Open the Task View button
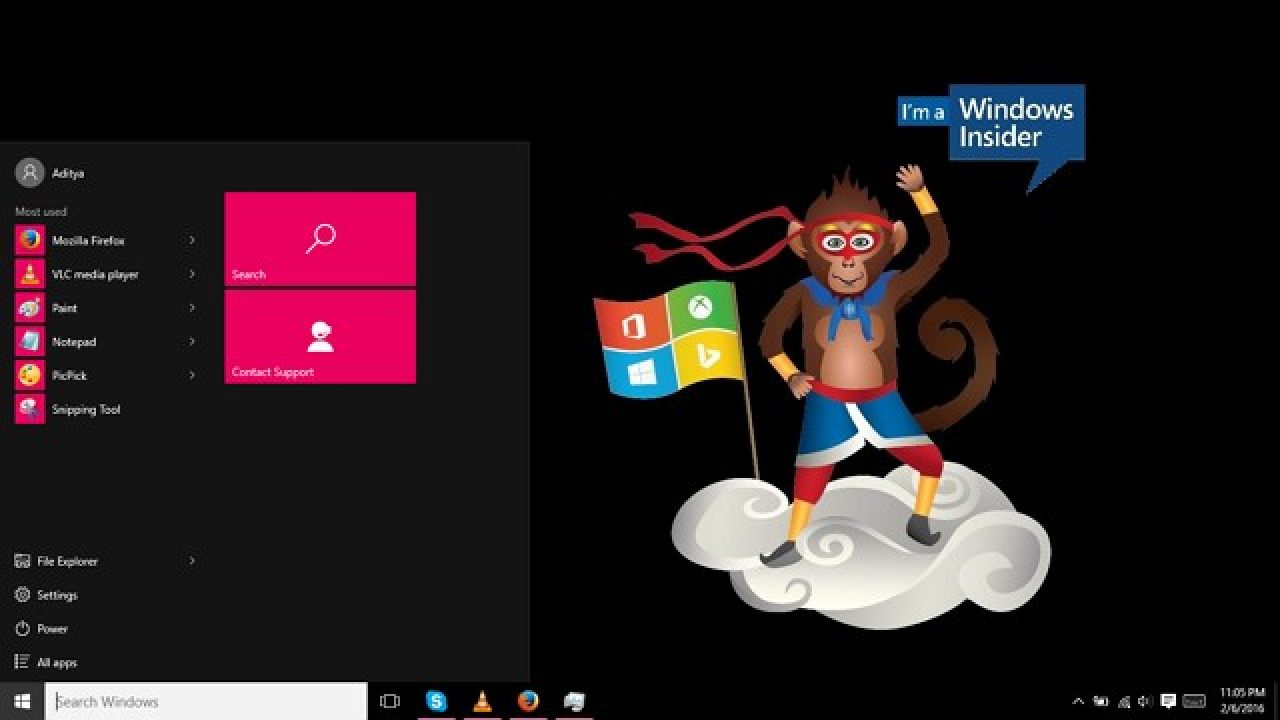The image size is (1280, 720). point(390,701)
